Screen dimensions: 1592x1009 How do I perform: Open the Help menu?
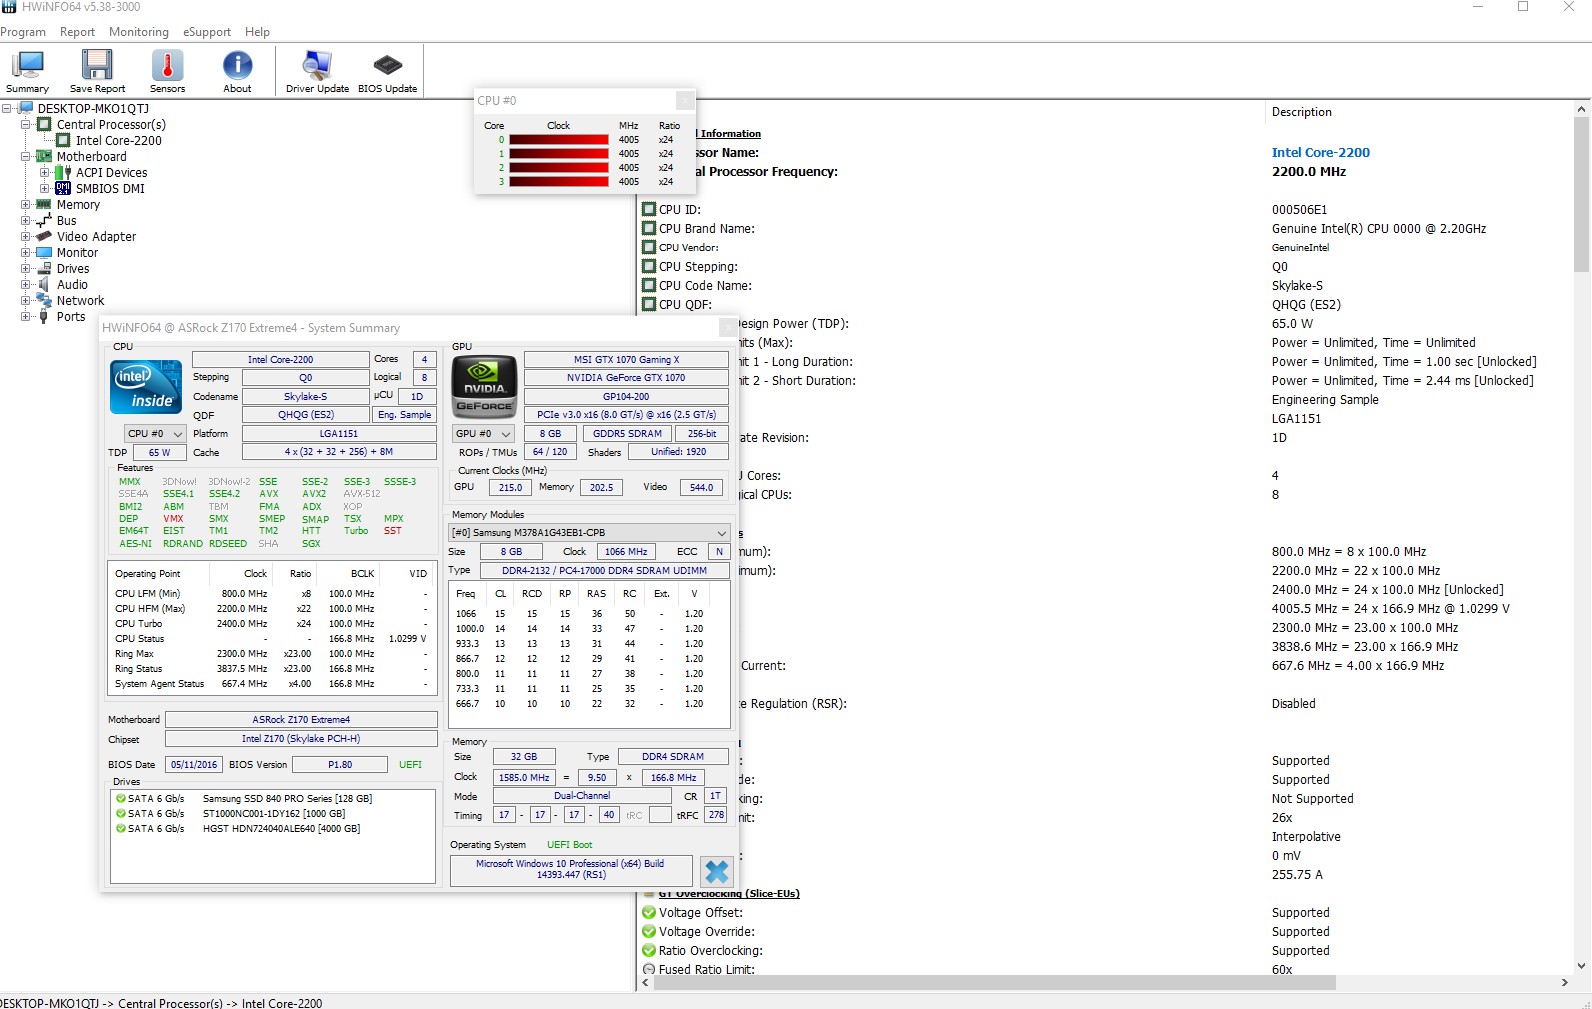coord(257,32)
